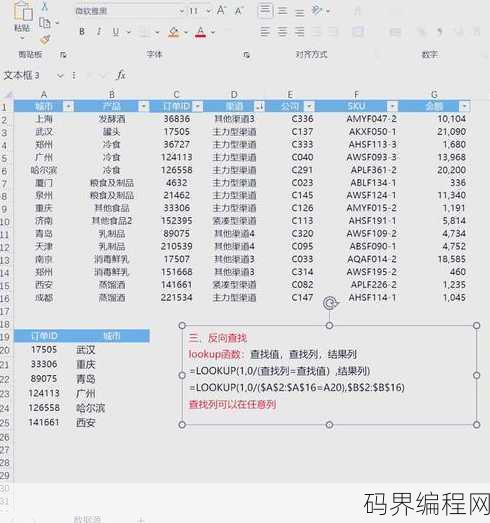The image size is (490, 523).
Task: Select the Format Painter brush
Action: click(x=45, y=40)
